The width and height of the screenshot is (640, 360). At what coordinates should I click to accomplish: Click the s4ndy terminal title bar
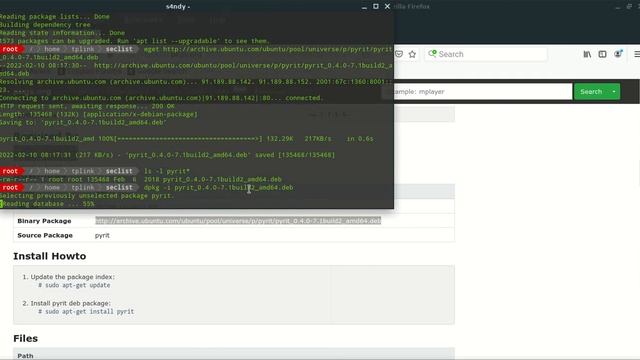[178, 7]
